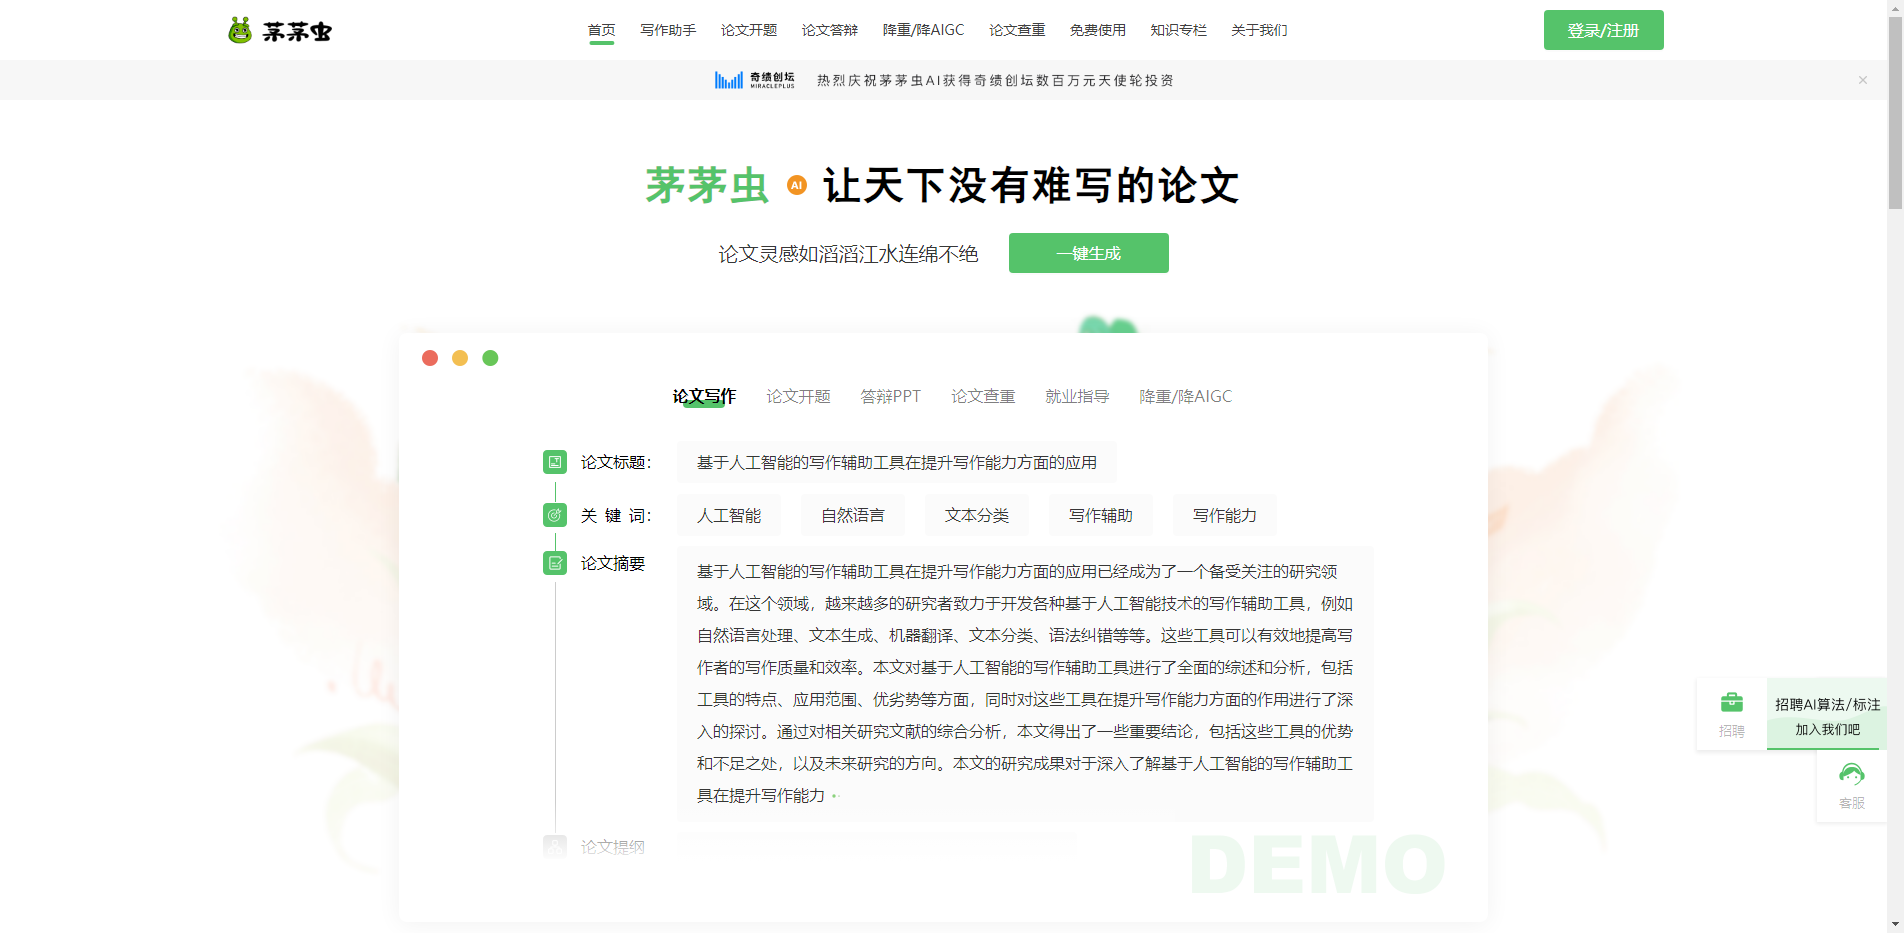Image resolution: width=1904 pixels, height=933 pixels.
Task: Open 论文查重 in top navigation
Action: tap(1017, 30)
